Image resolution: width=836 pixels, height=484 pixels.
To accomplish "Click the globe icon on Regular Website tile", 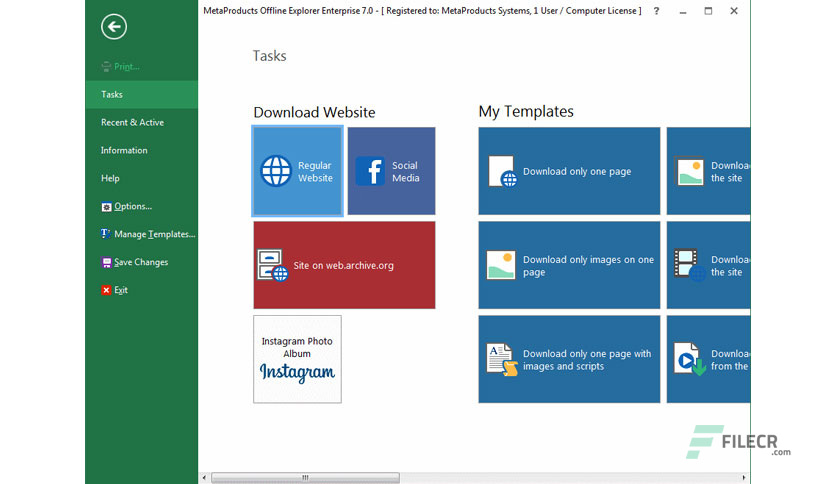I will point(276,171).
